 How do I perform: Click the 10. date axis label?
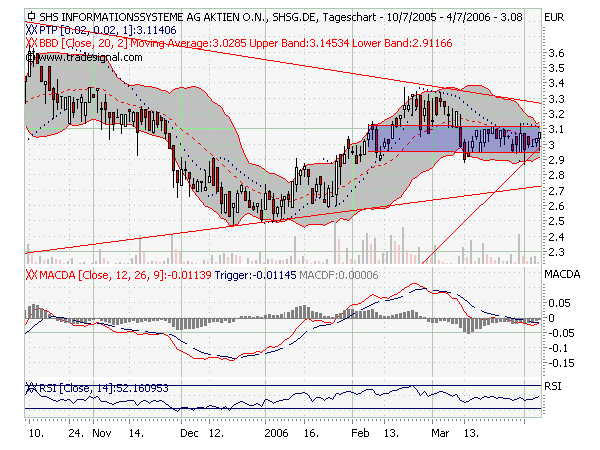(x=36, y=433)
